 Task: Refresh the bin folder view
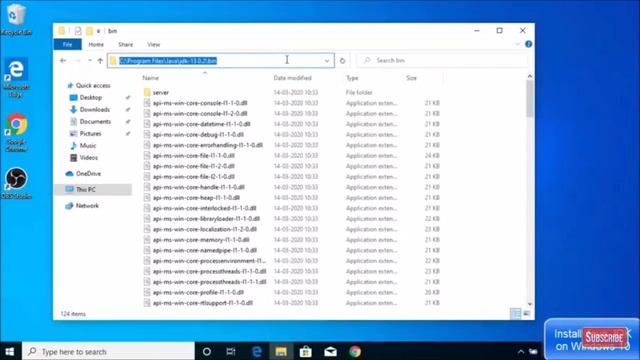pyautogui.click(x=342, y=60)
